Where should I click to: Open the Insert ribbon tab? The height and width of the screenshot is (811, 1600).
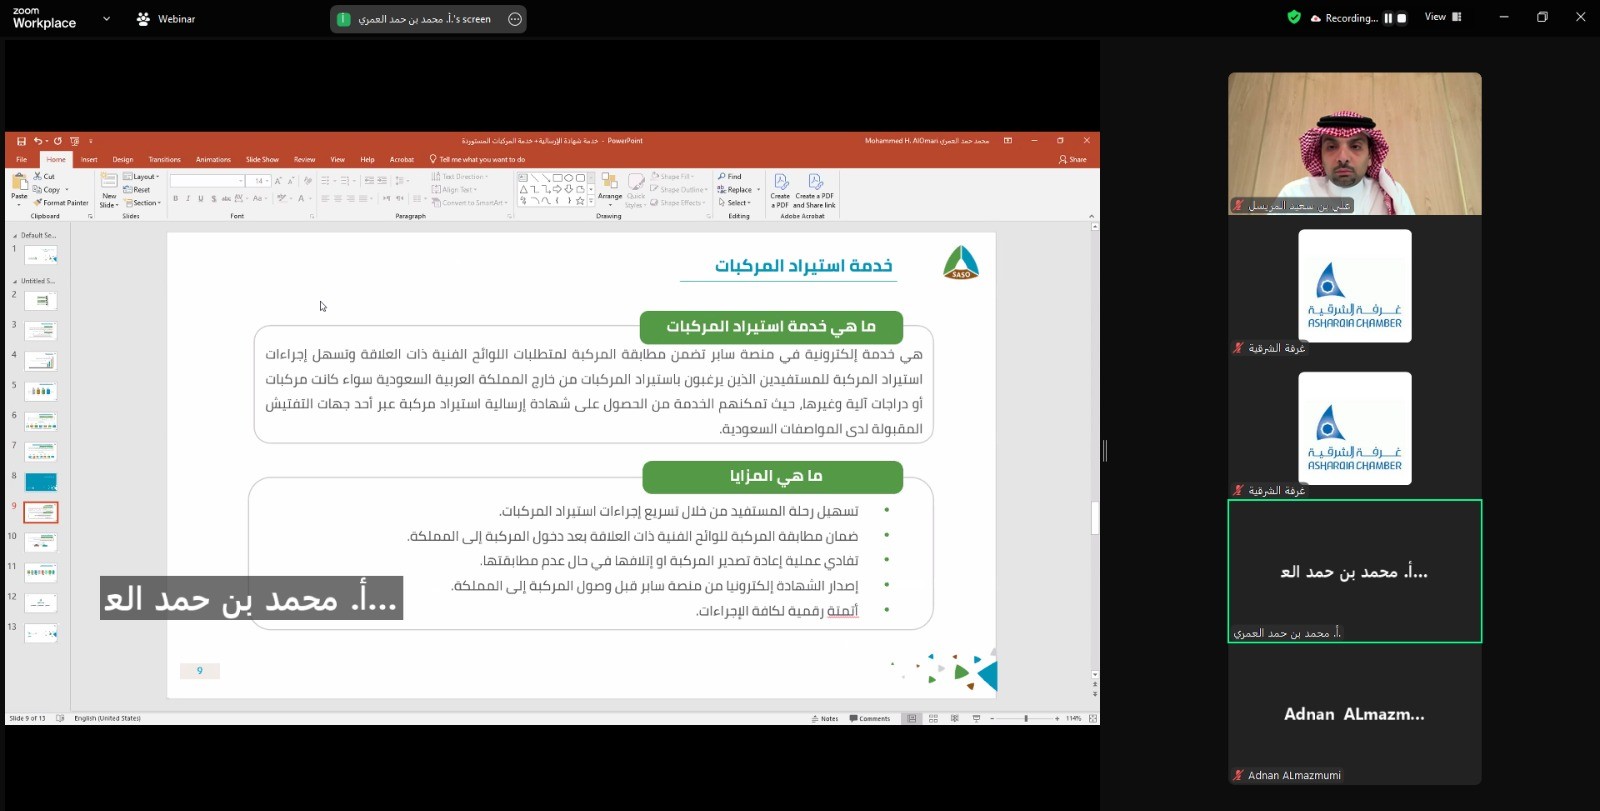point(89,159)
